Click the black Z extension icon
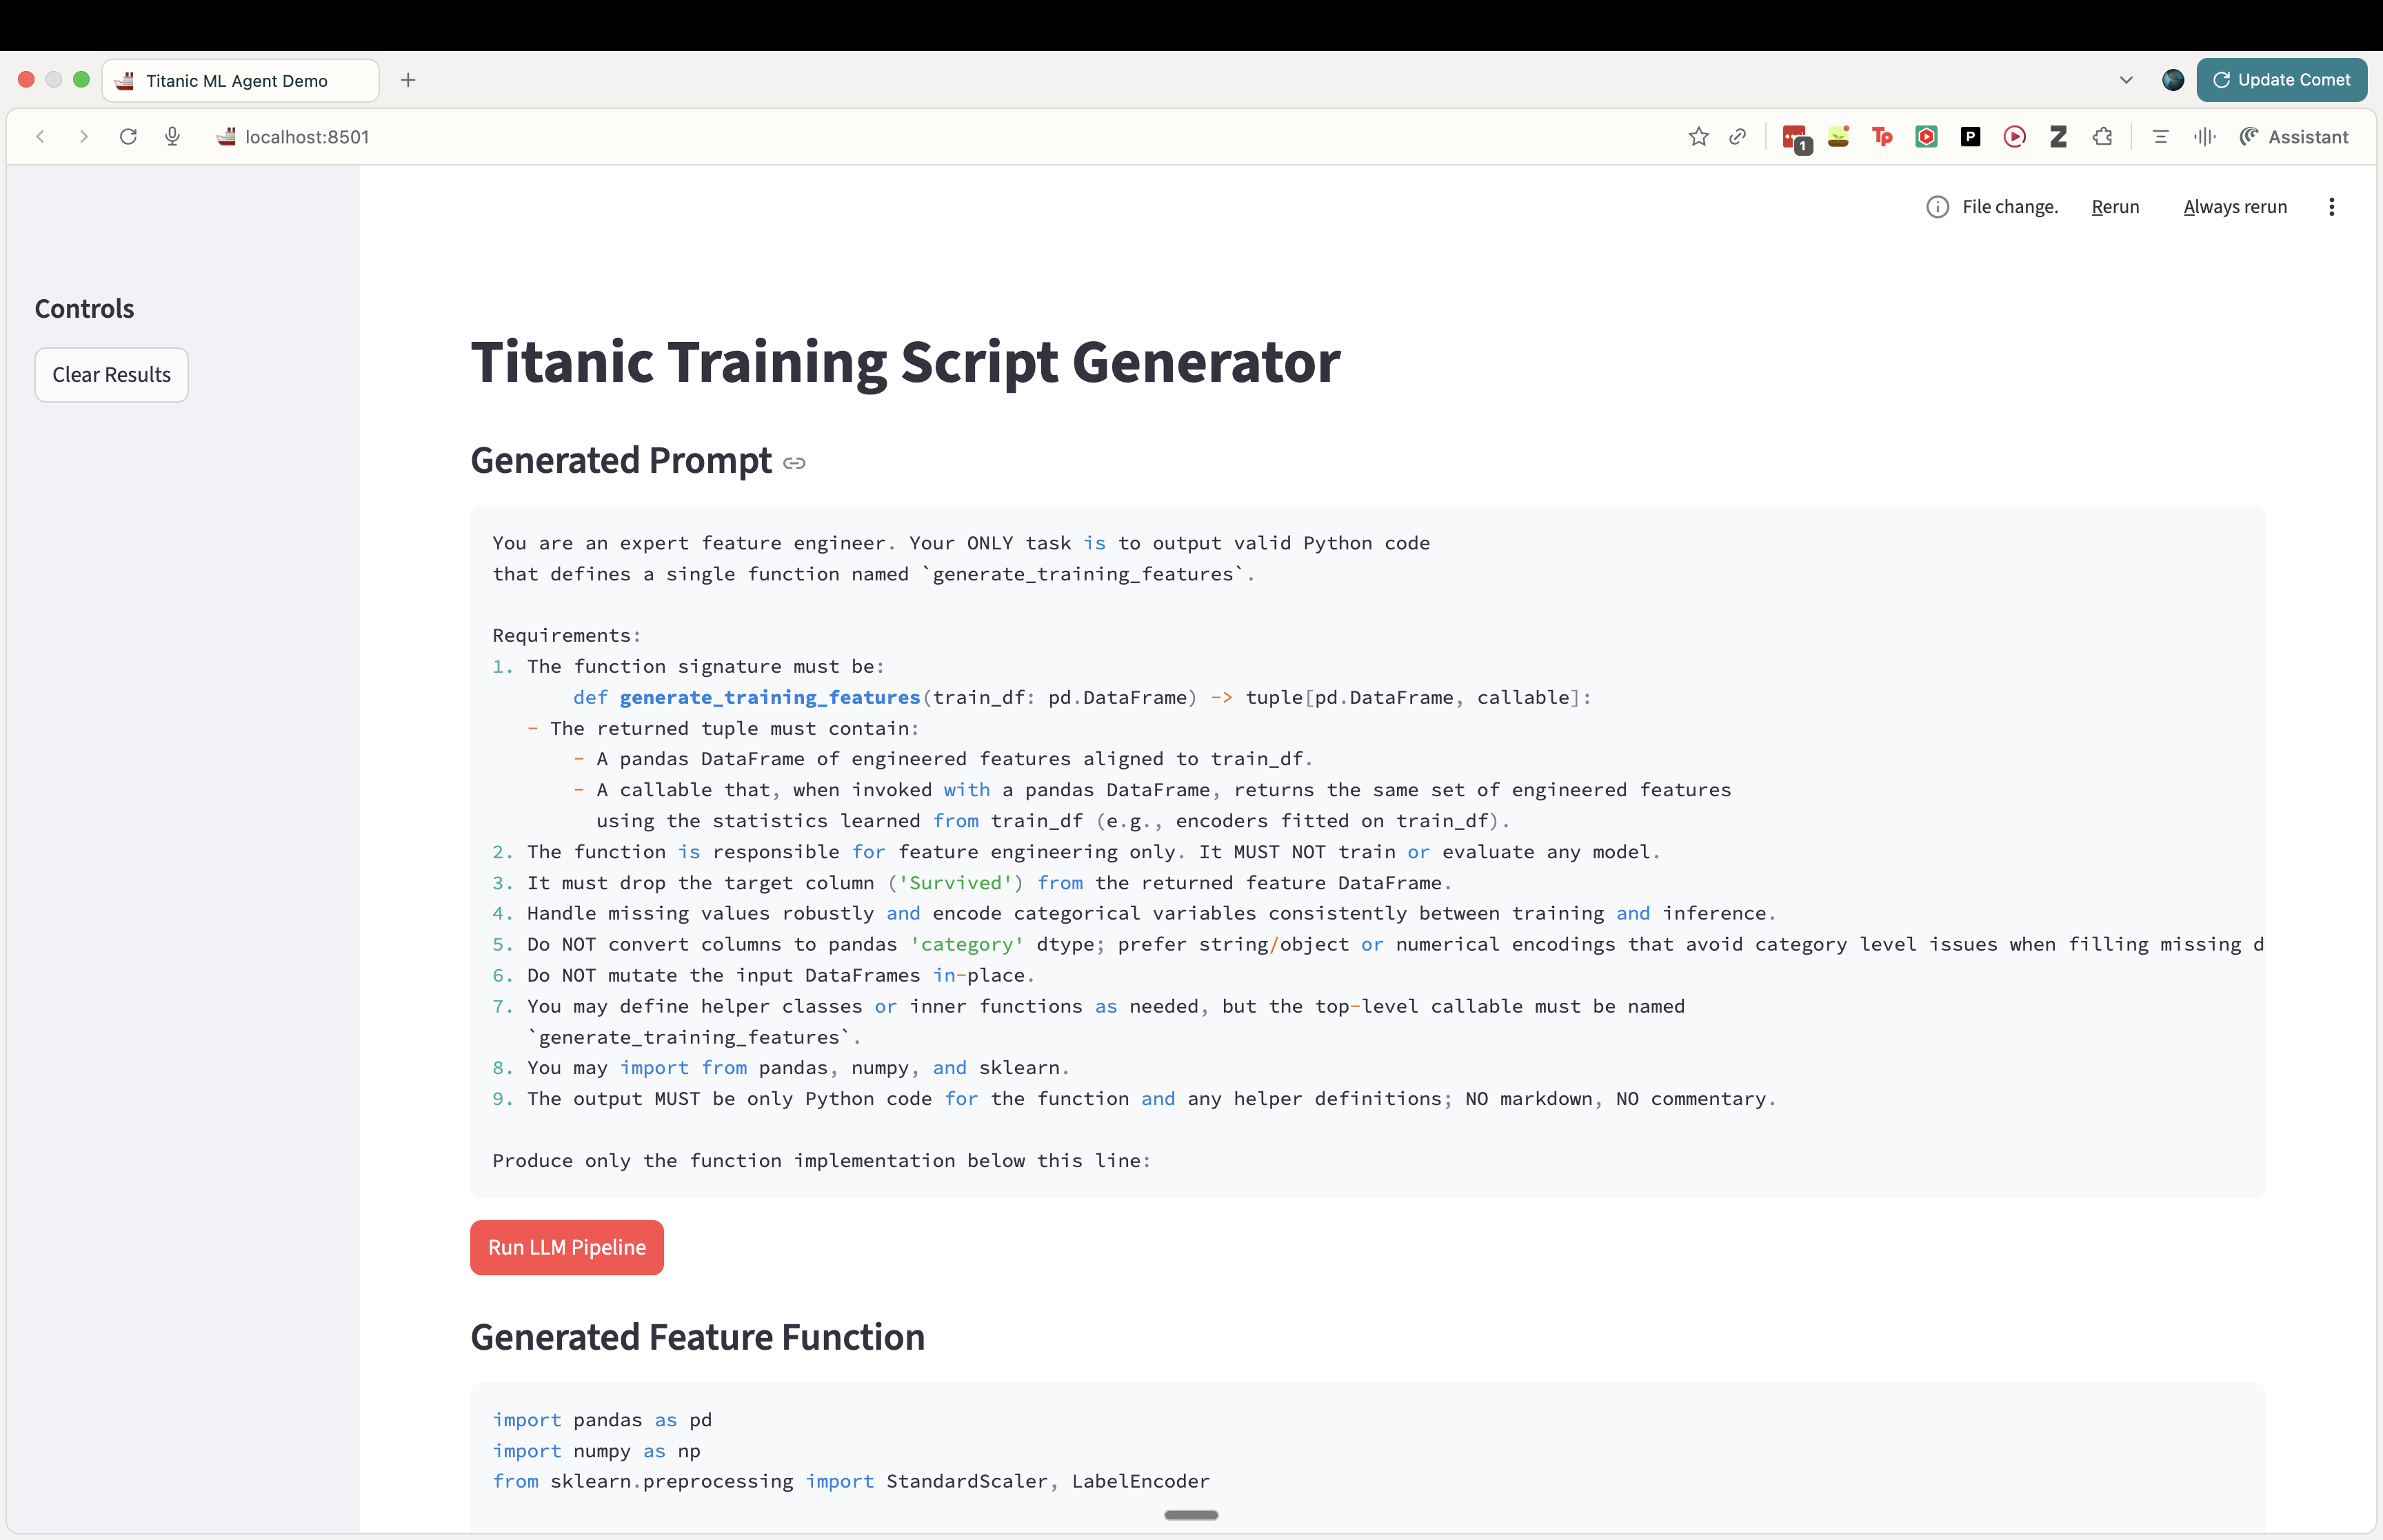The height and width of the screenshot is (1540, 2383). 2058,137
